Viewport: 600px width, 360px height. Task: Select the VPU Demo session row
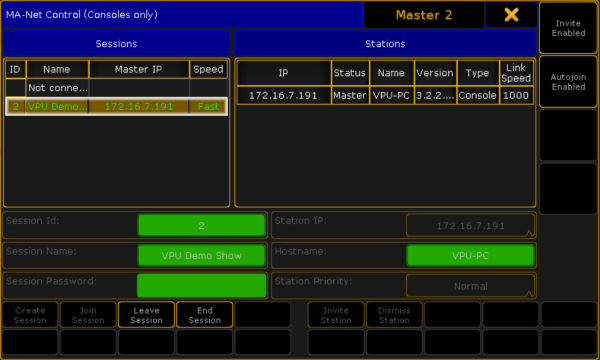[x=116, y=106]
